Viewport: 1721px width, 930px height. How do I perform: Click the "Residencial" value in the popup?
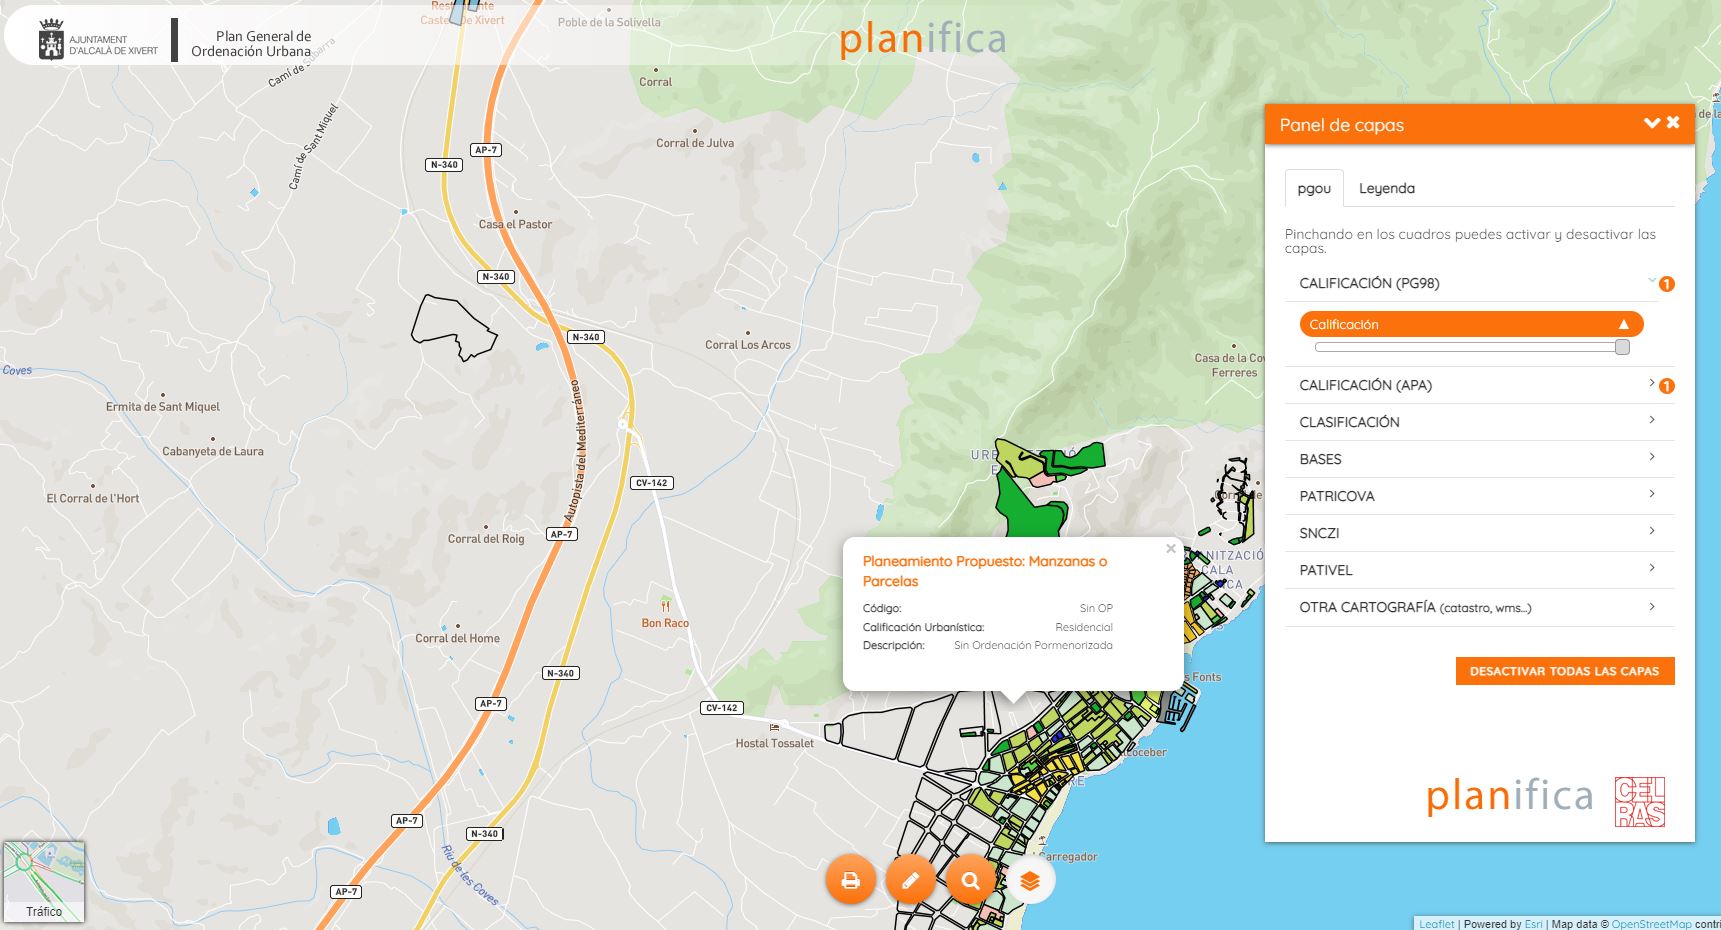click(1084, 627)
